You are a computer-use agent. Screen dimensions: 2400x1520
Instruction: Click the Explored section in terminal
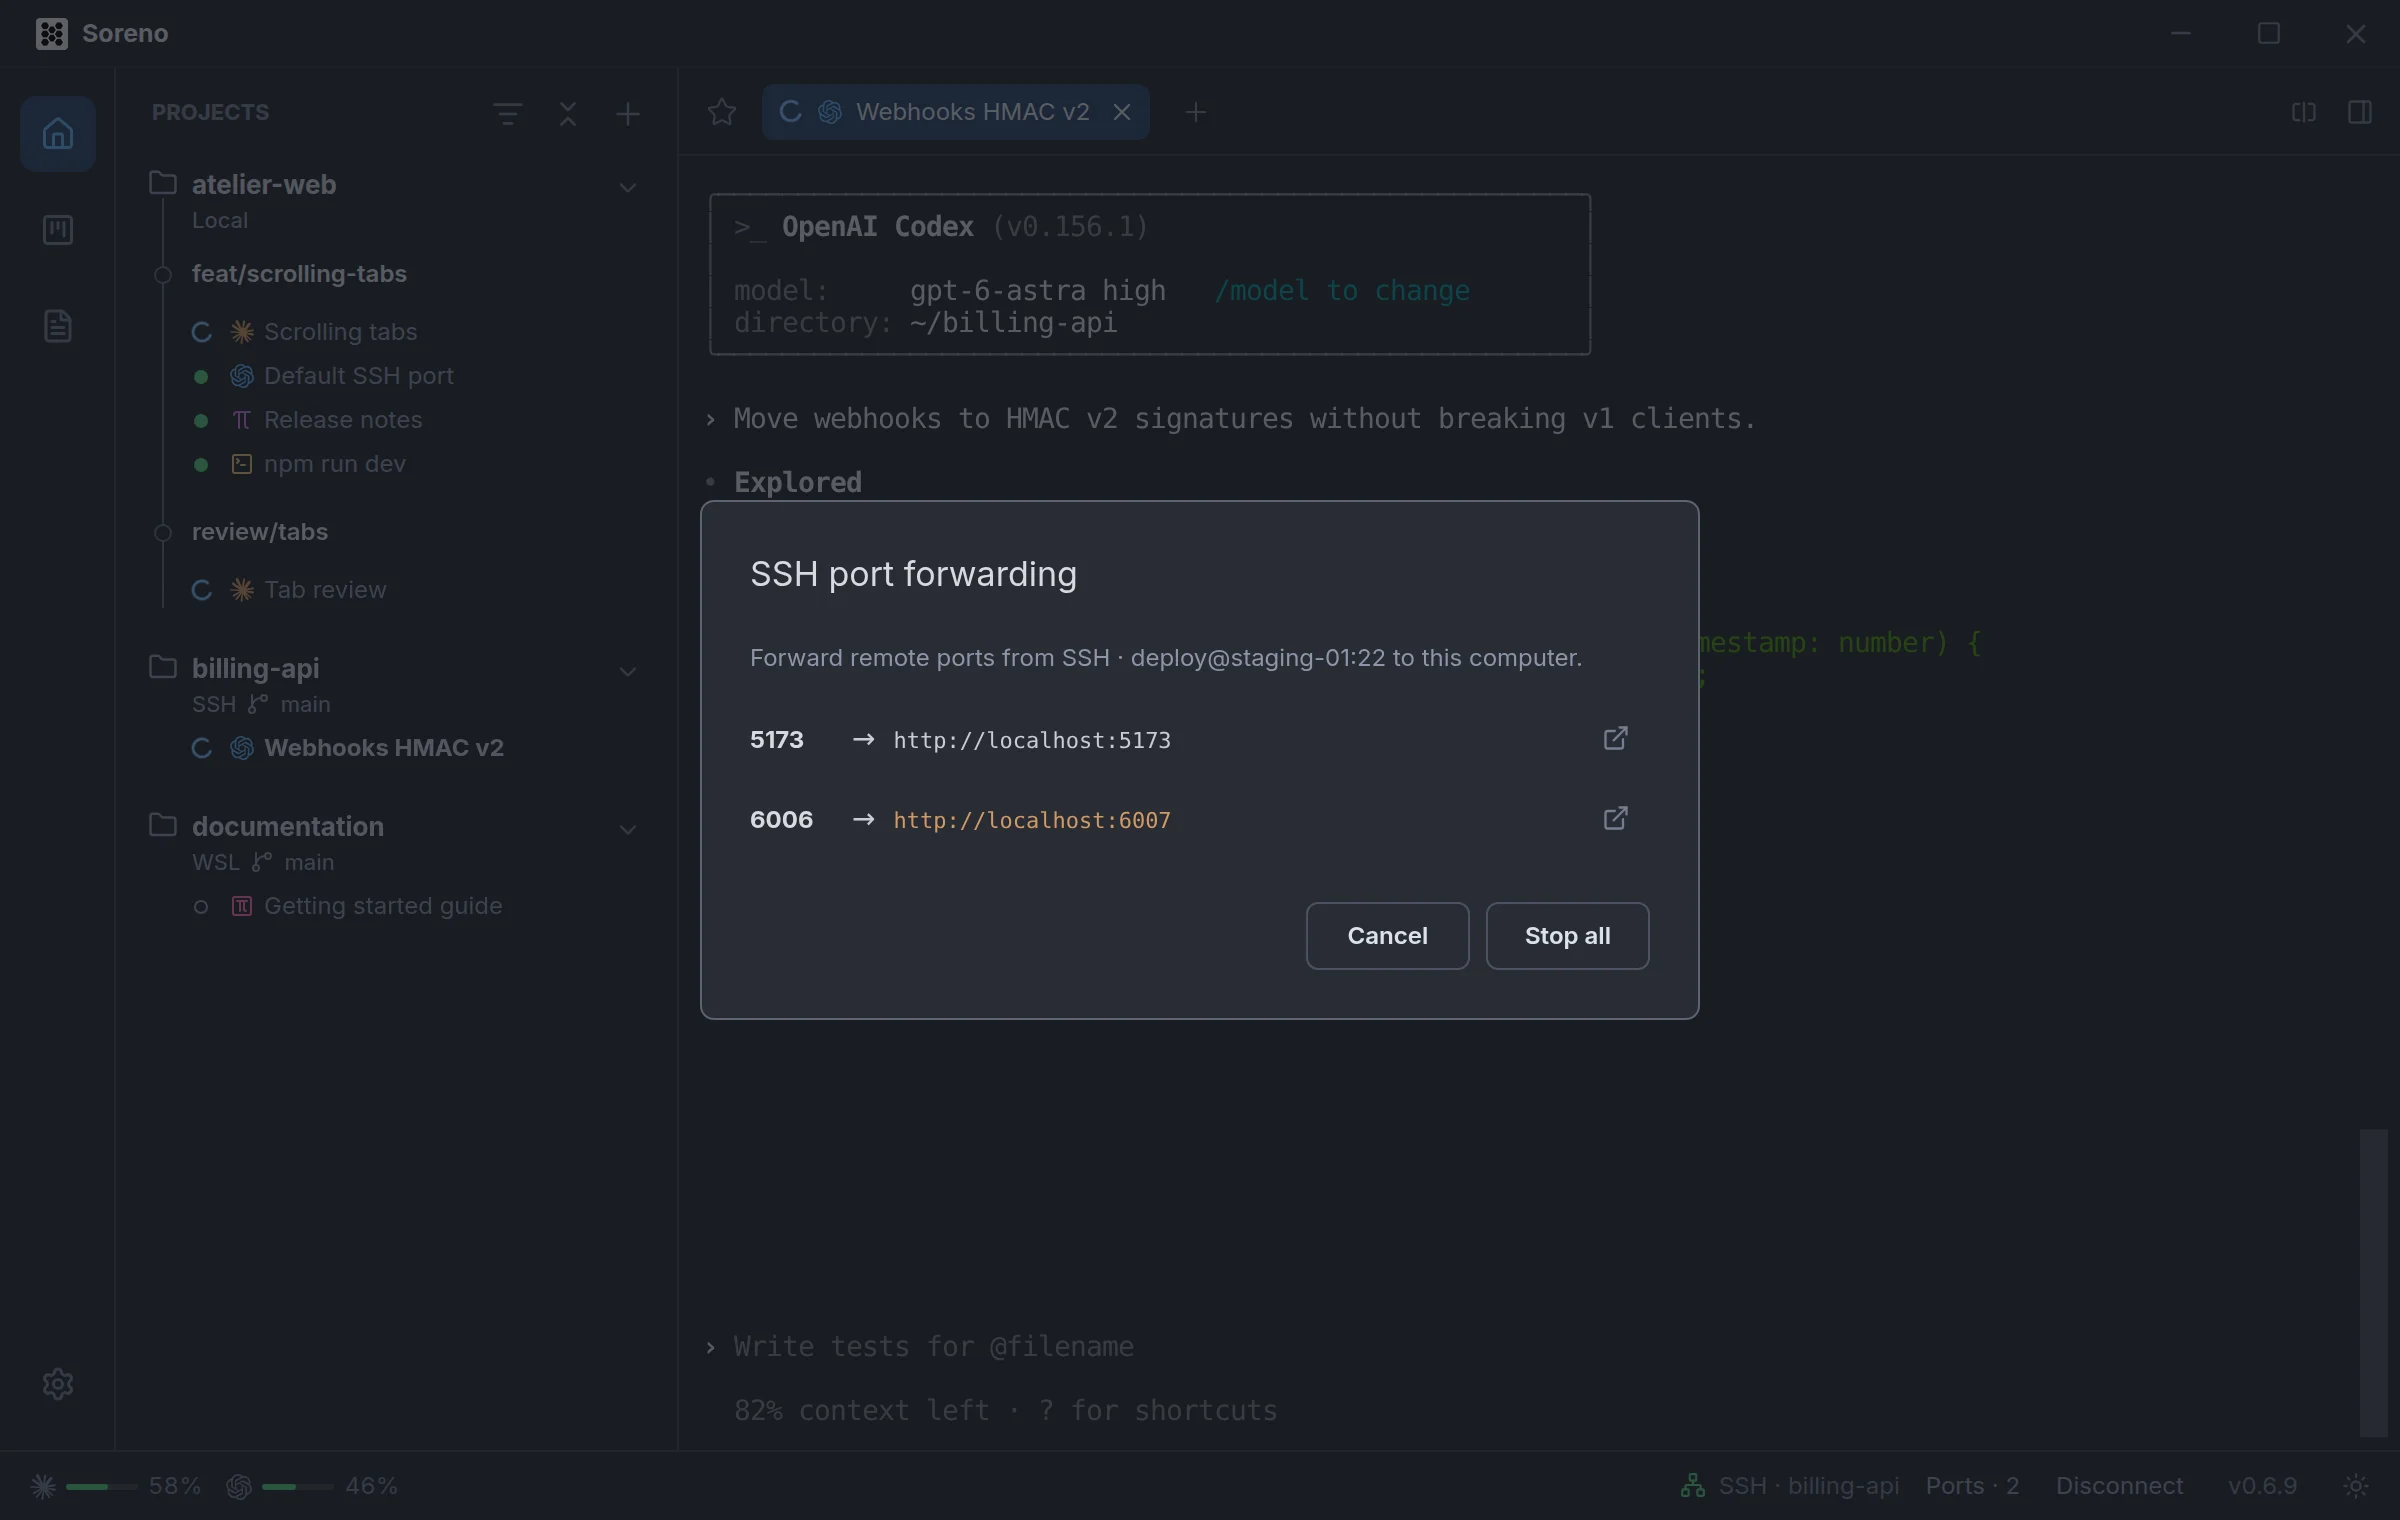pyautogui.click(x=798, y=482)
